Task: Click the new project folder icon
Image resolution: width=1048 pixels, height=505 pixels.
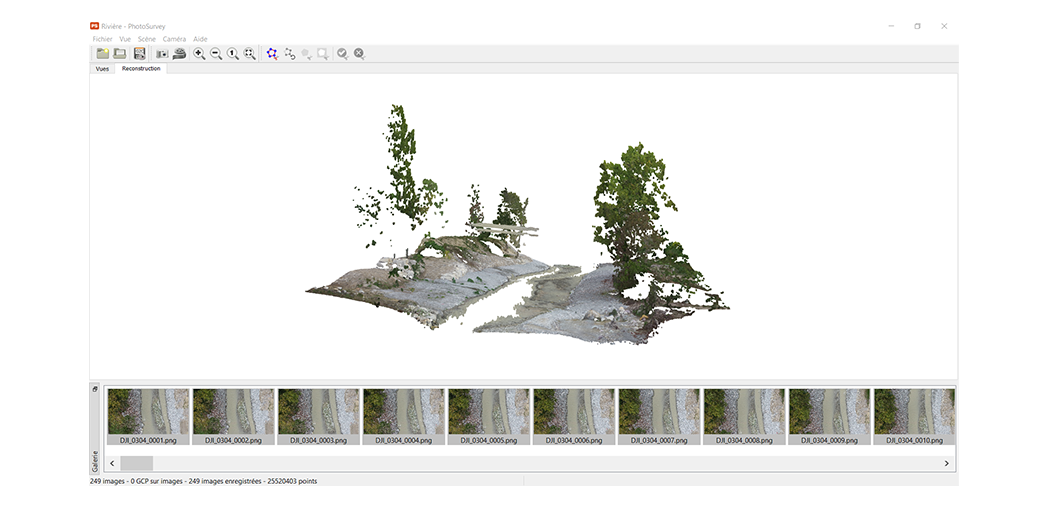Action: coord(102,54)
